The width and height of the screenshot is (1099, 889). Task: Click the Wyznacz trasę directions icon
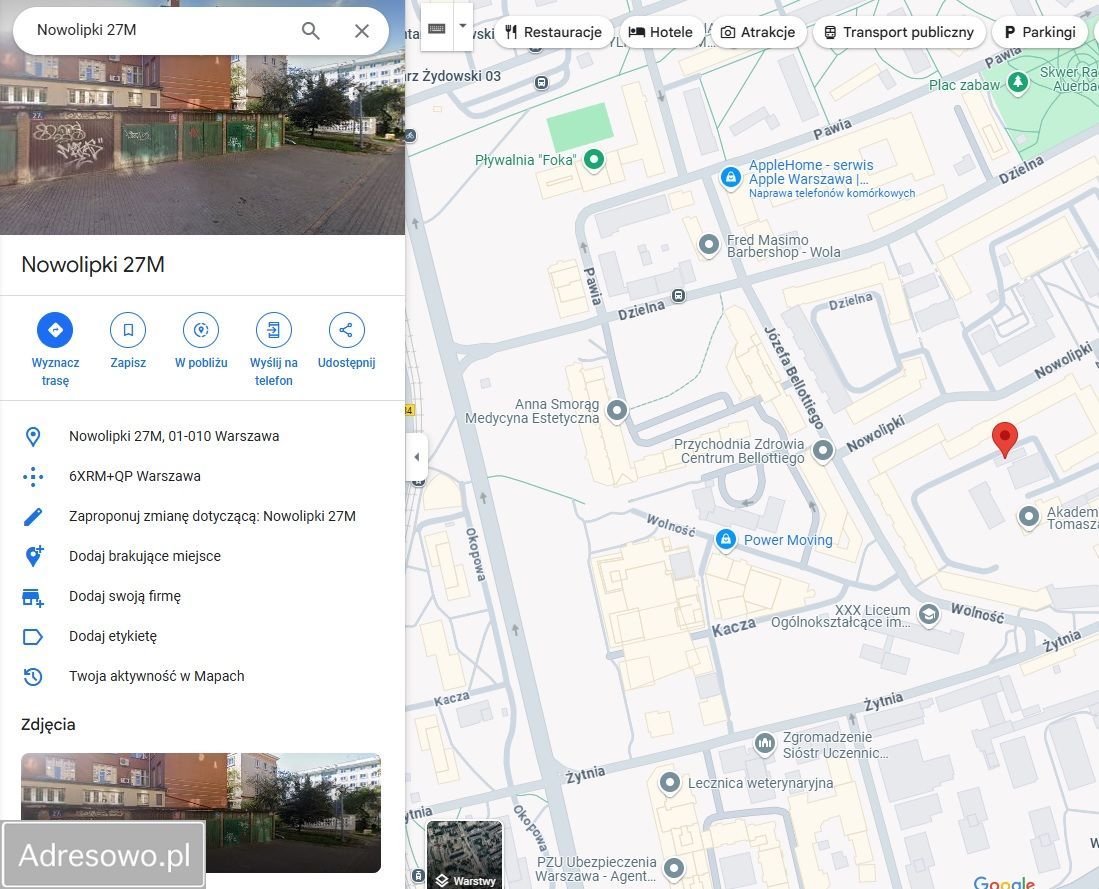pos(55,330)
